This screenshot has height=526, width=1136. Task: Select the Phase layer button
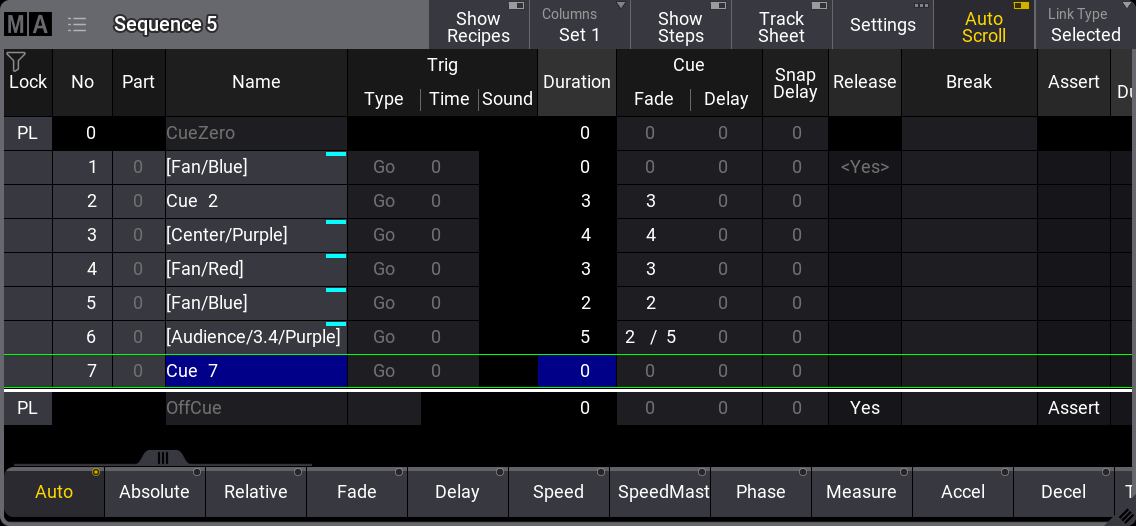(760, 492)
